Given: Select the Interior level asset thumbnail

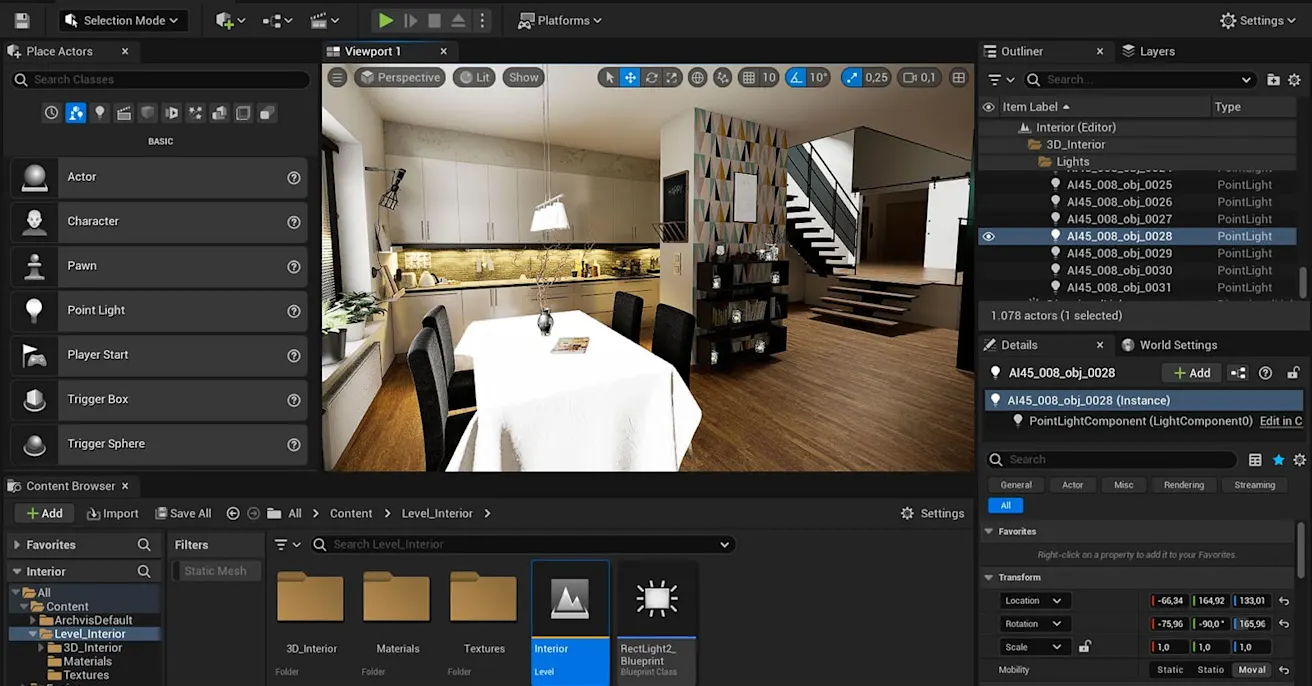Looking at the screenshot, I should pyautogui.click(x=570, y=600).
